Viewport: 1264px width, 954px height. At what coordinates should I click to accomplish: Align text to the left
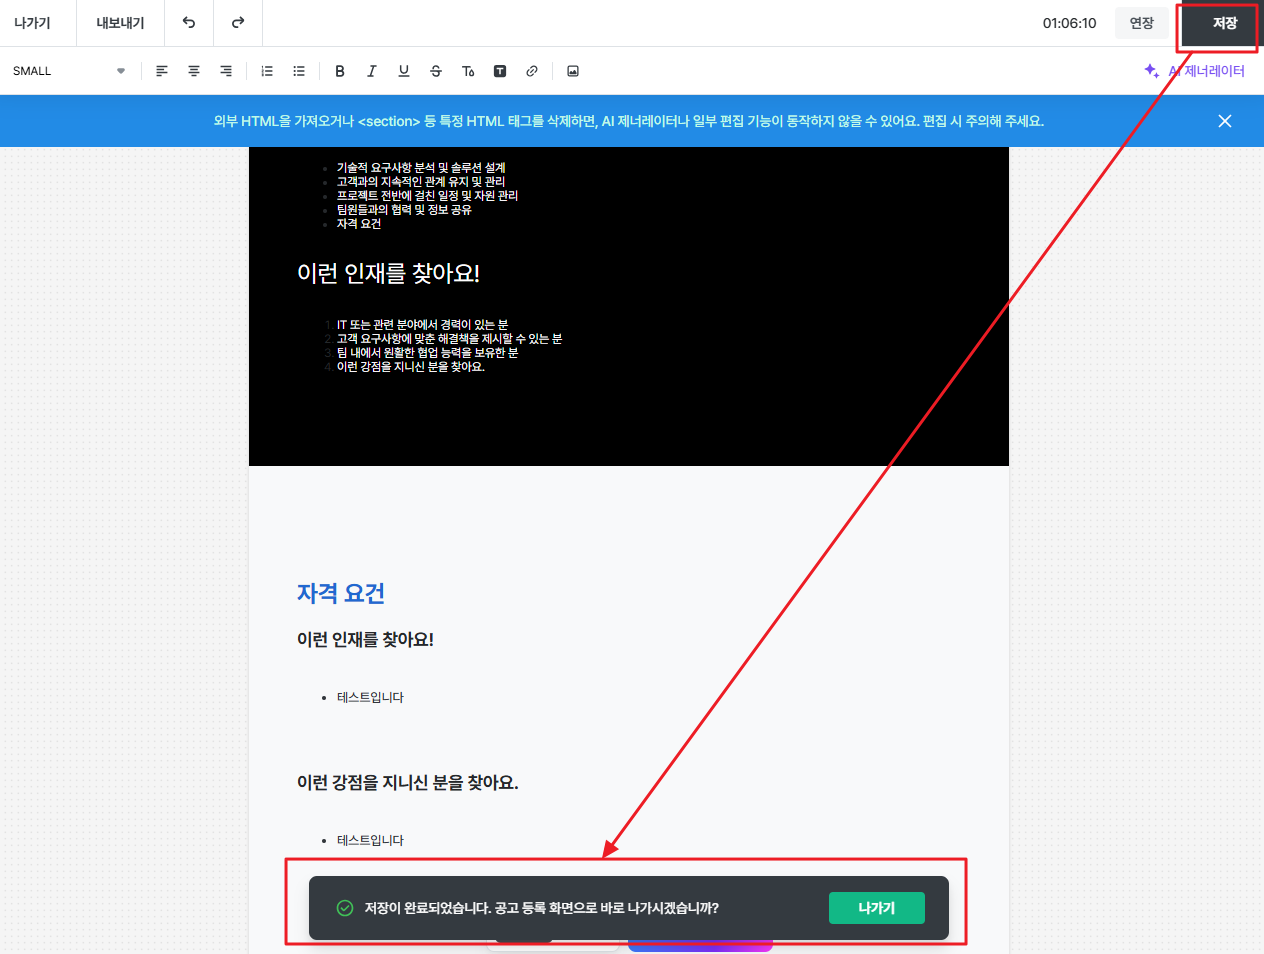162,71
